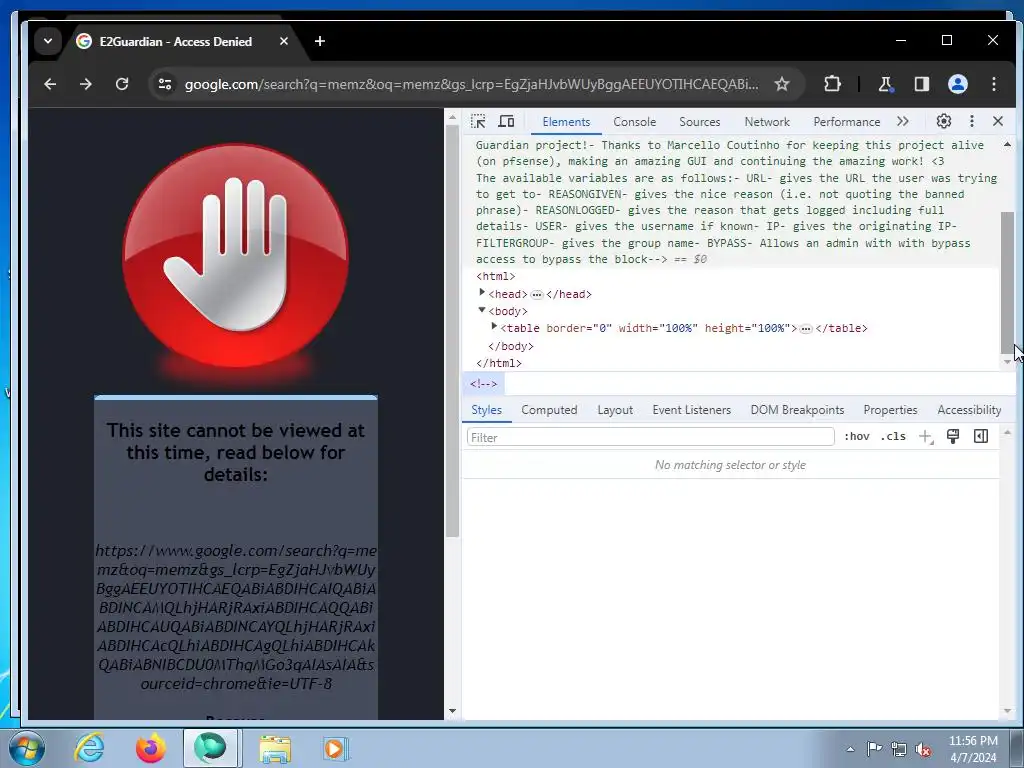Close the E2Guardian Access Denied tab

tap(283, 41)
